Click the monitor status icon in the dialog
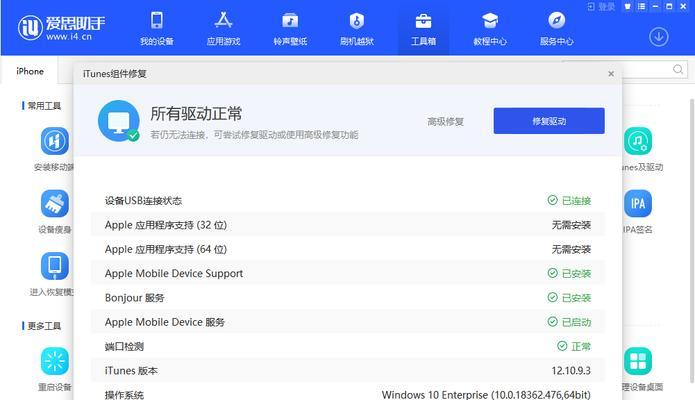The width and height of the screenshot is (695, 400). point(119,121)
